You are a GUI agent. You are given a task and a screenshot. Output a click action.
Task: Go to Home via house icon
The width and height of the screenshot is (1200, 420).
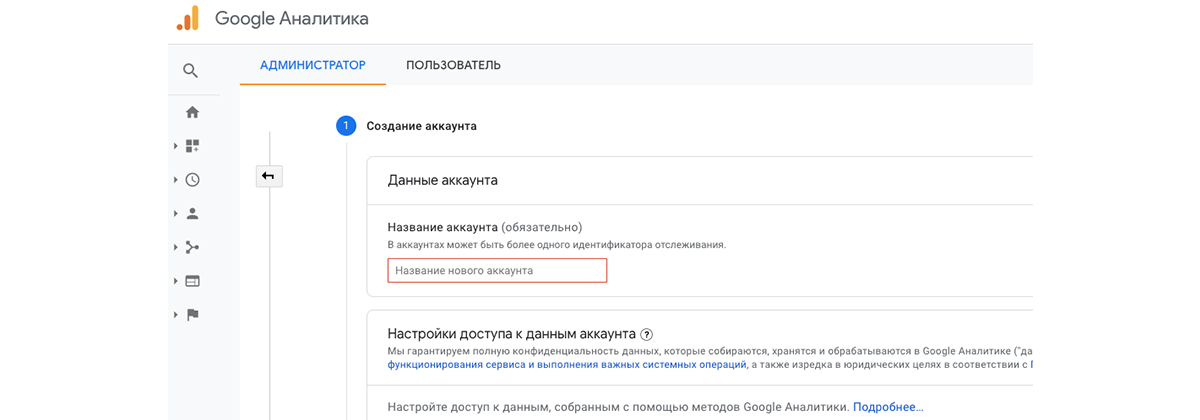click(x=193, y=112)
